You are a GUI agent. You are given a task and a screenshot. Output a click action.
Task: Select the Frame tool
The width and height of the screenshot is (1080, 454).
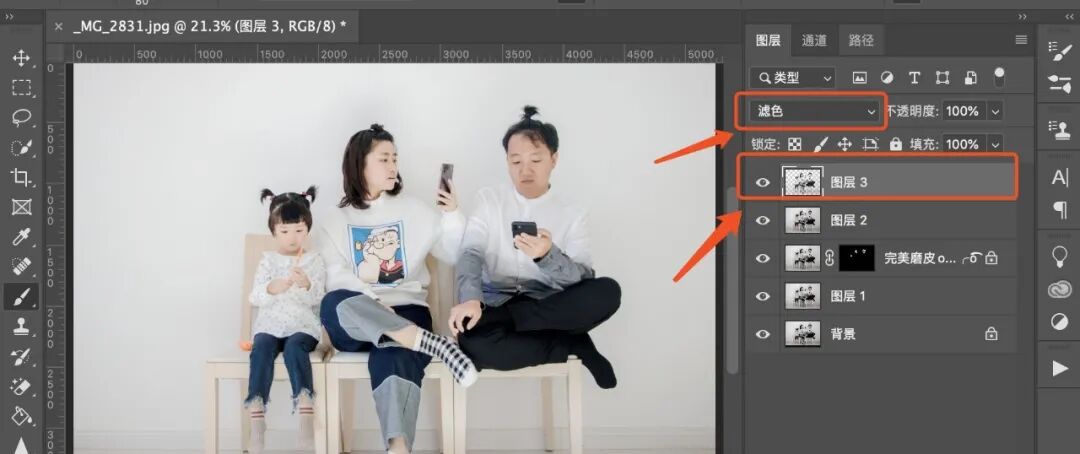(x=21, y=207)
